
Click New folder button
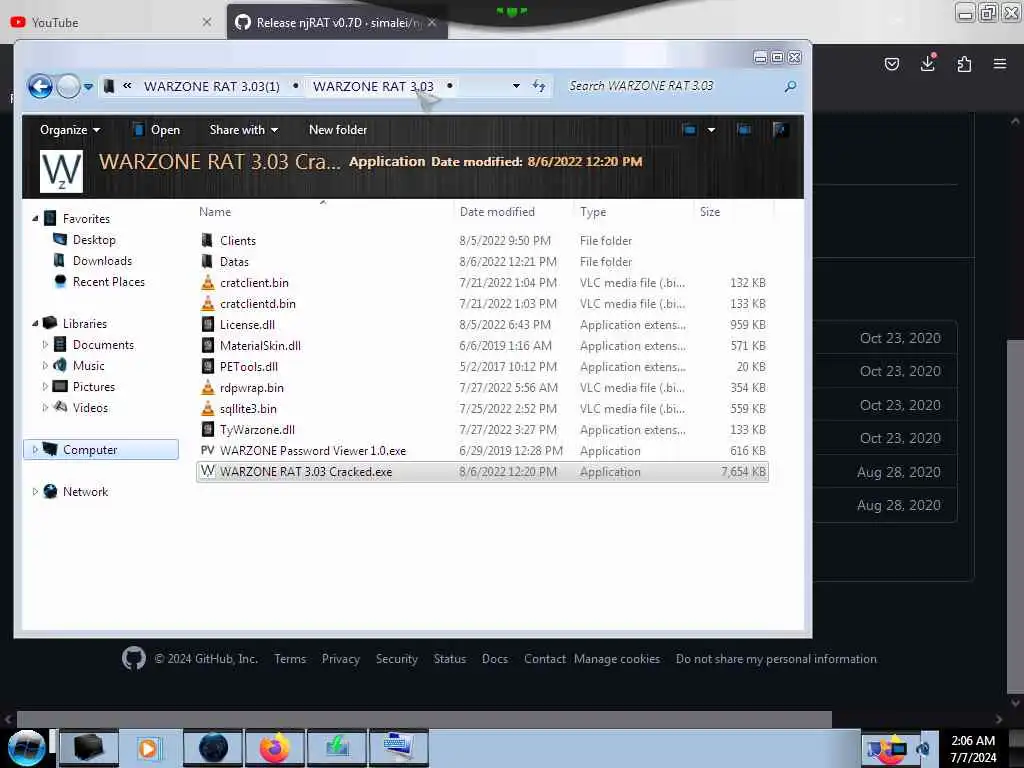(x=338, y=130)
